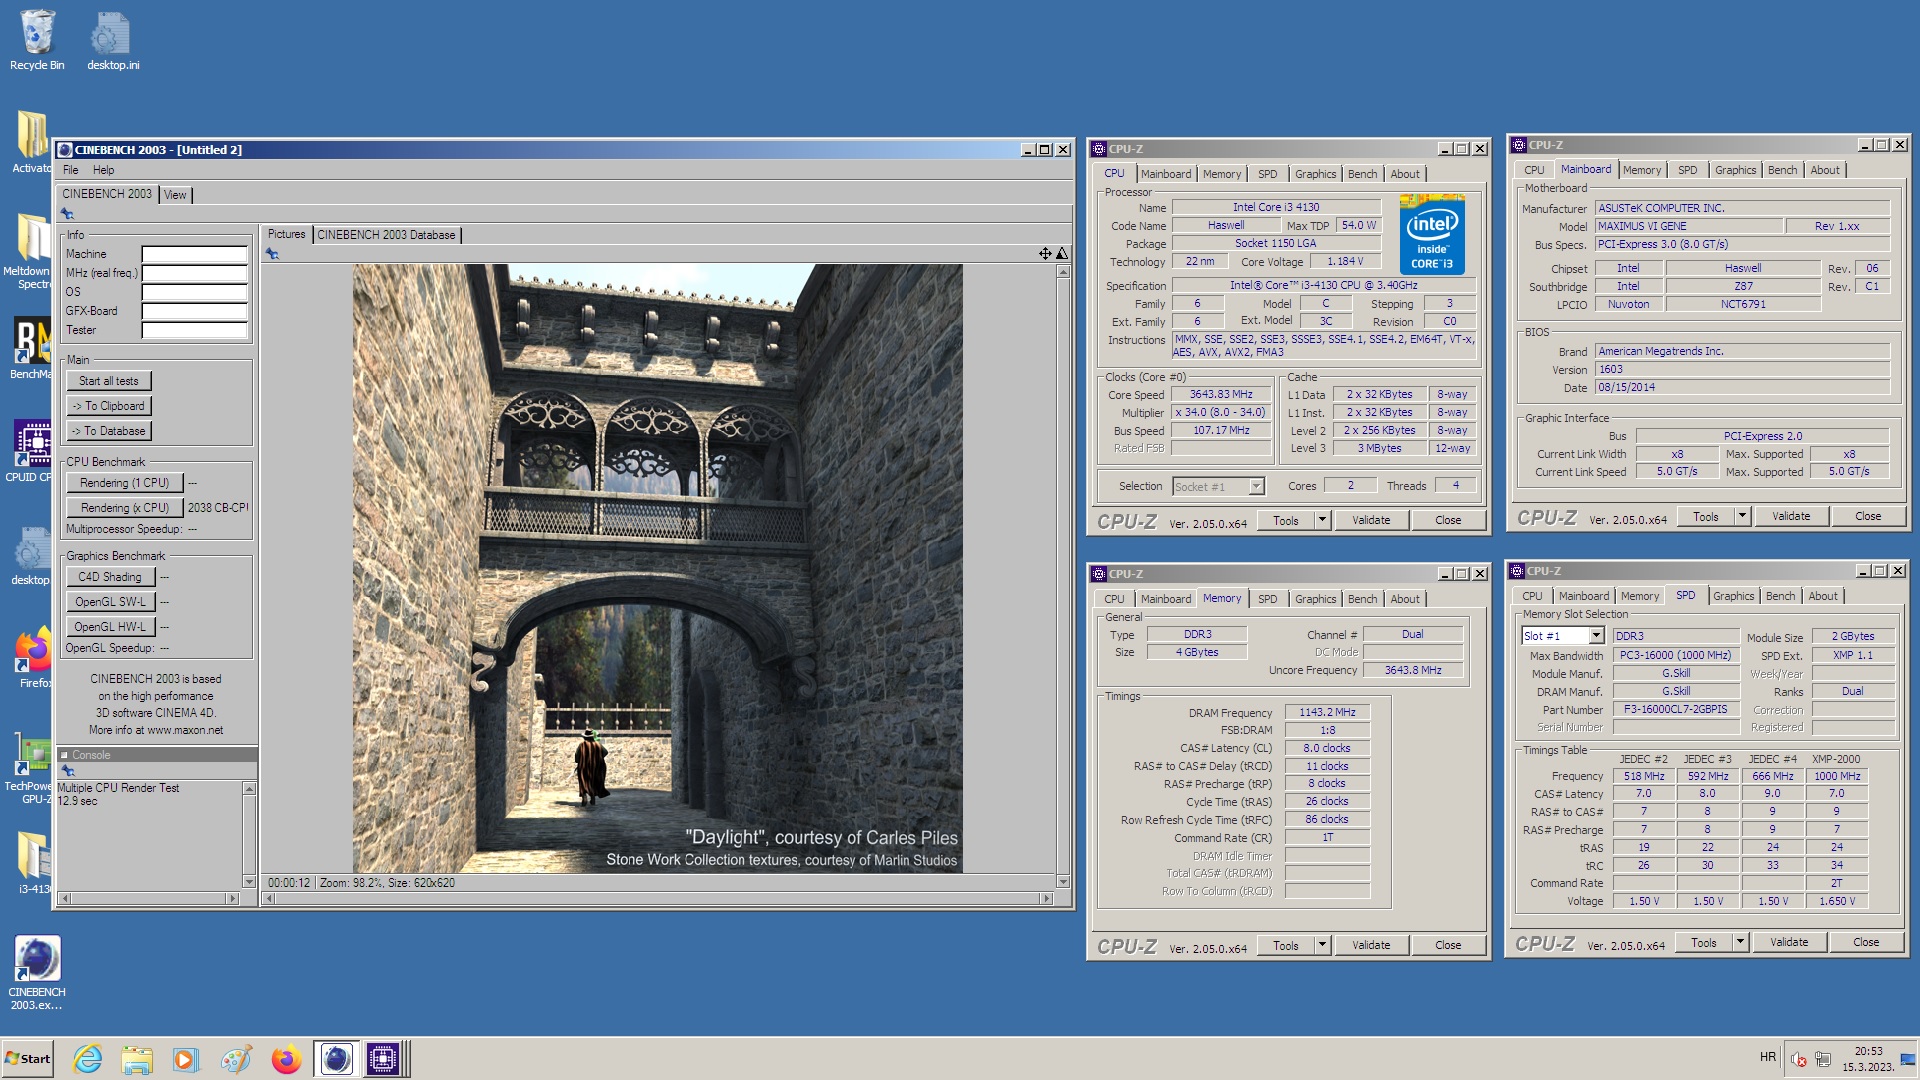Screen dimensions: 1920x1080
Task: Click the picture viewer horizontal scrollbar
Action: (657, 898)
